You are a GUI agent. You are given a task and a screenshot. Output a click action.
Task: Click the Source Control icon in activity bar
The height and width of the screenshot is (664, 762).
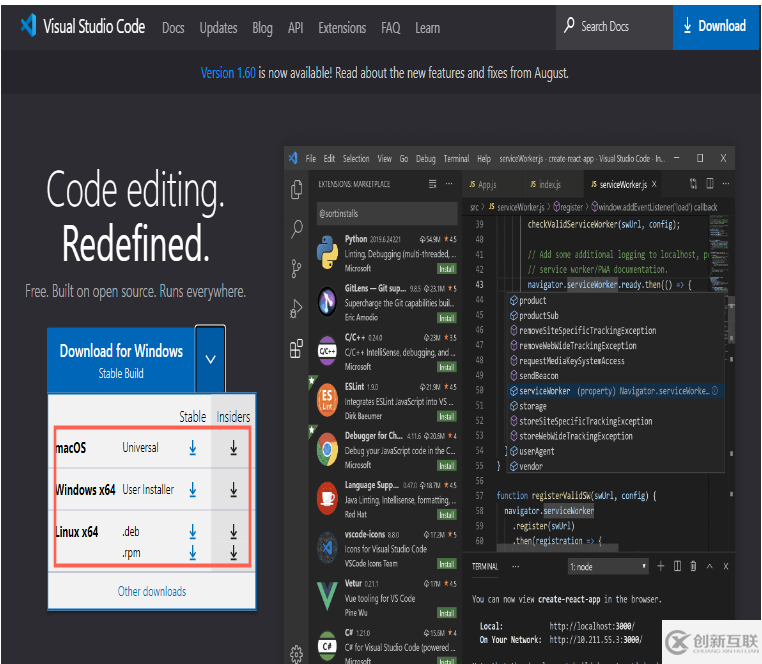point(296,268)
